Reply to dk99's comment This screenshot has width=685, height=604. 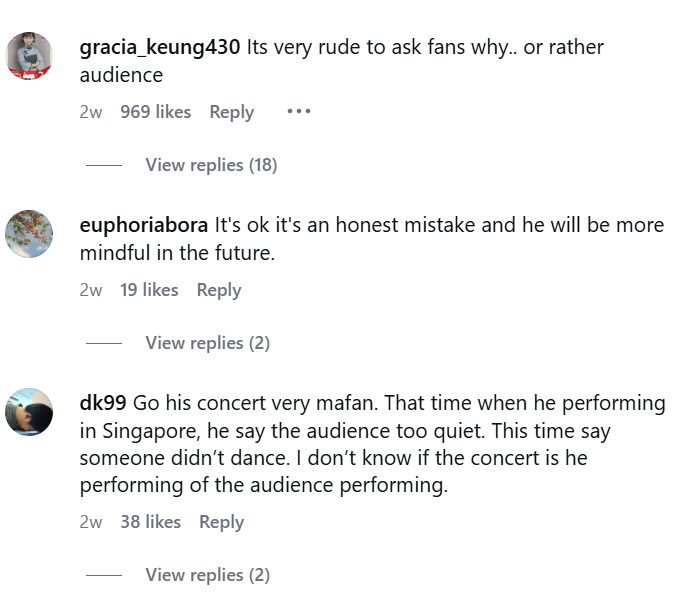coord(221,522)
